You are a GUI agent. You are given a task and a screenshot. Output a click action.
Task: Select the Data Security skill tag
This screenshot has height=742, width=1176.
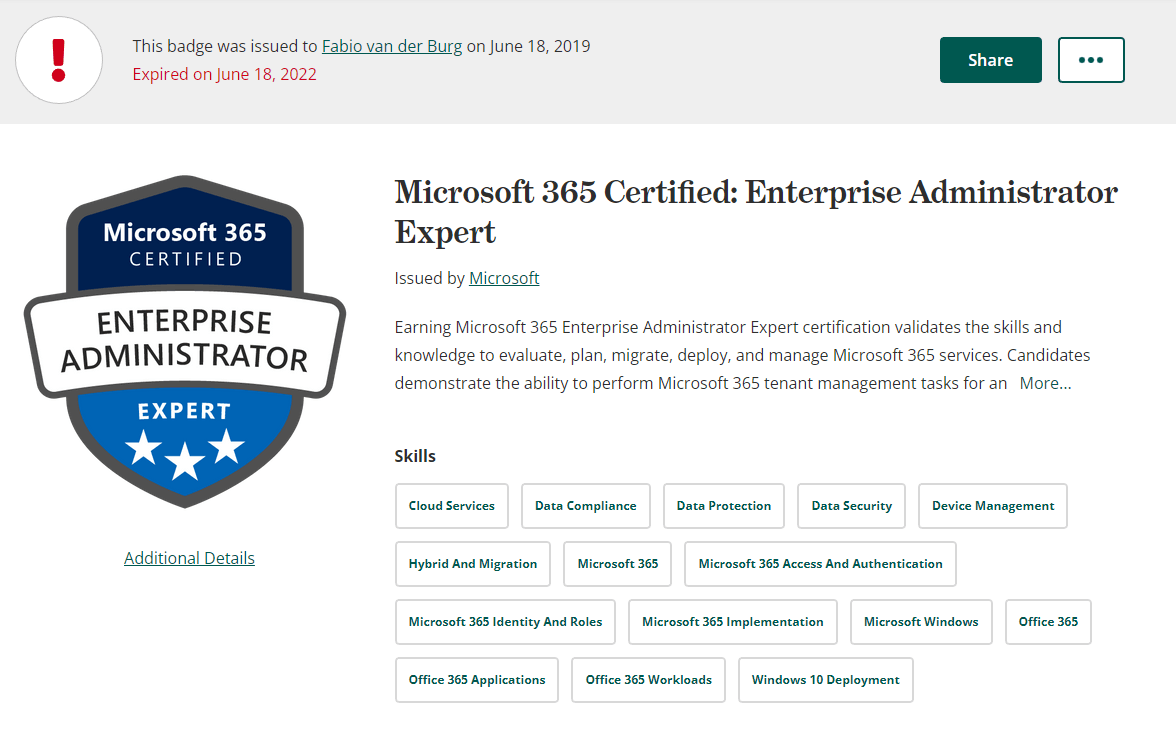pyautogui.click(x=851, y=506)
